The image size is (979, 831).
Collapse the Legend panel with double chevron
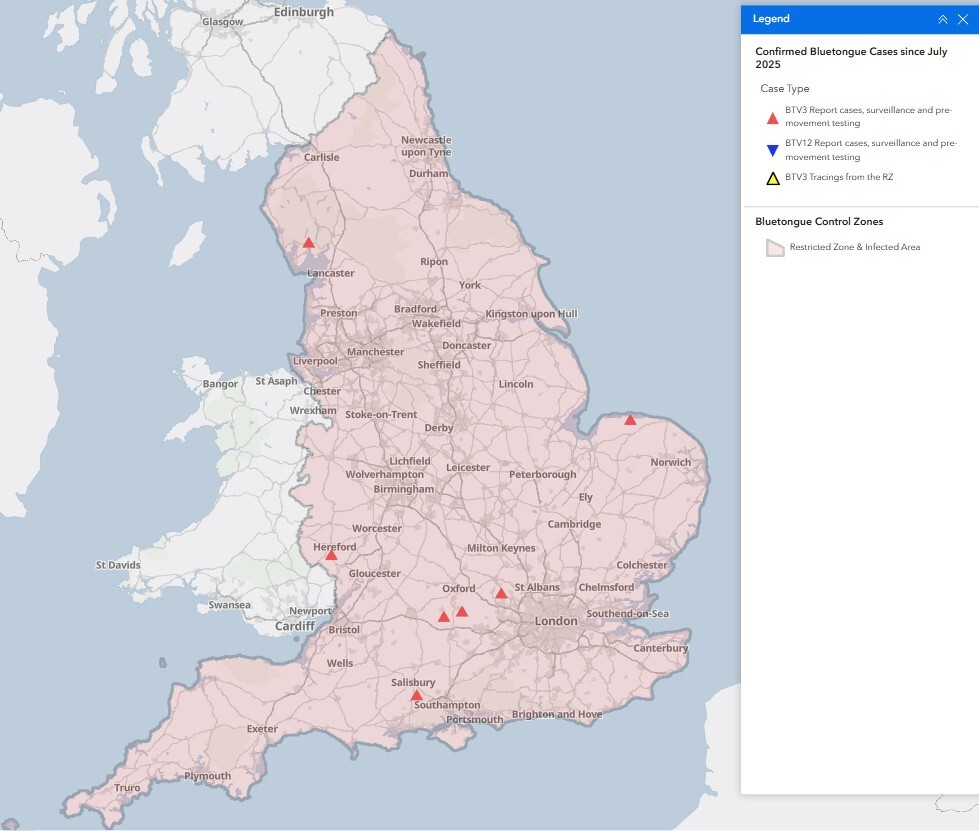(942, 19)
